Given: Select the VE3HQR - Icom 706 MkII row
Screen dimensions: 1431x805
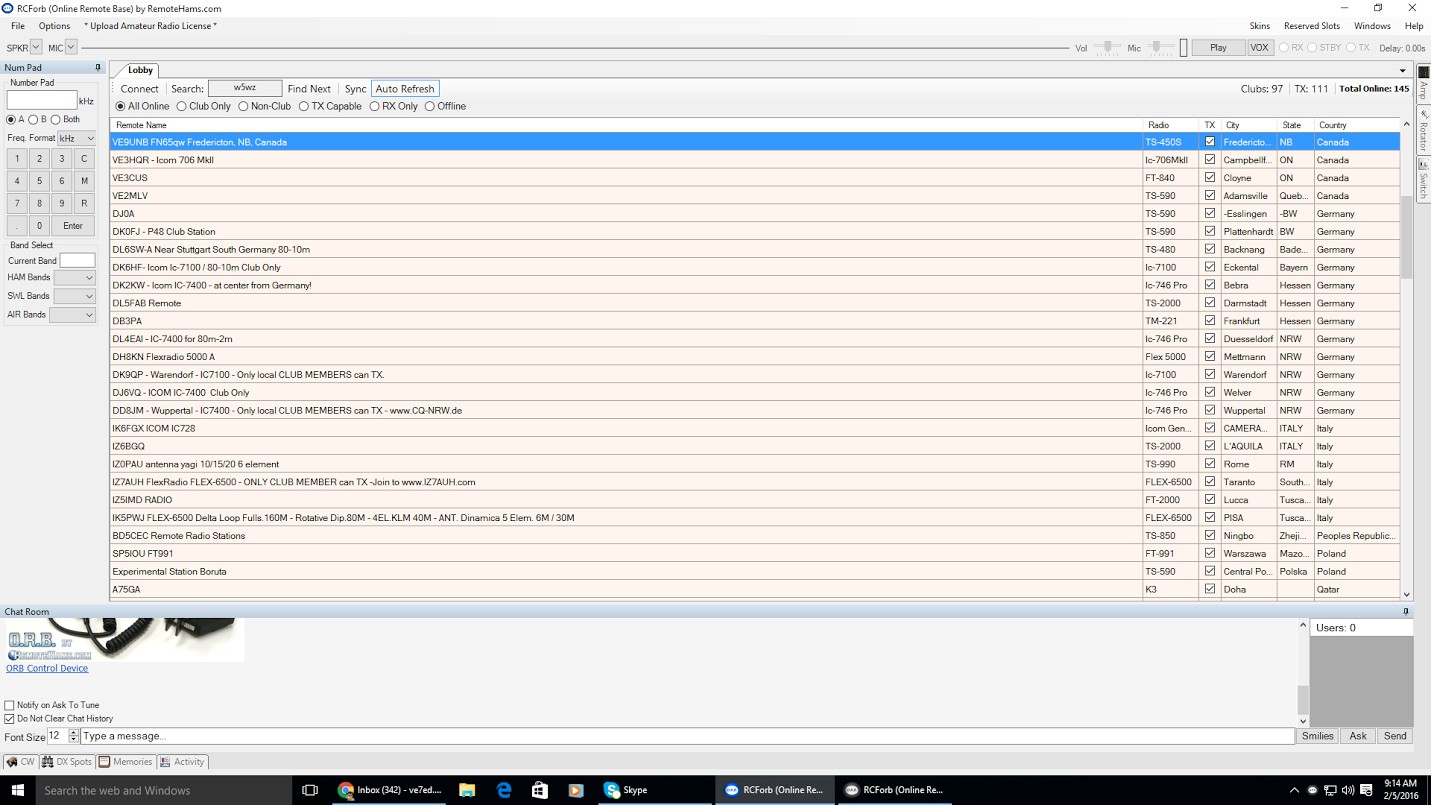Looking at the screenshot, I should pos(755,160).
